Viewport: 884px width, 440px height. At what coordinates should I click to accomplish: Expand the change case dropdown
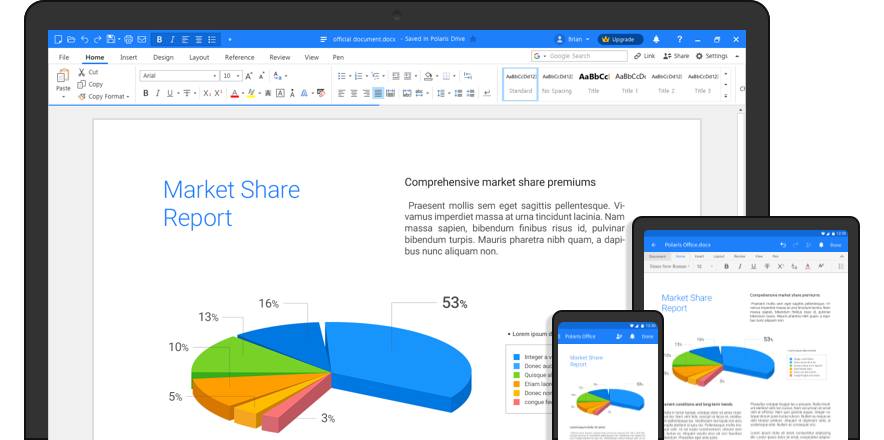(x=286, y=76)
